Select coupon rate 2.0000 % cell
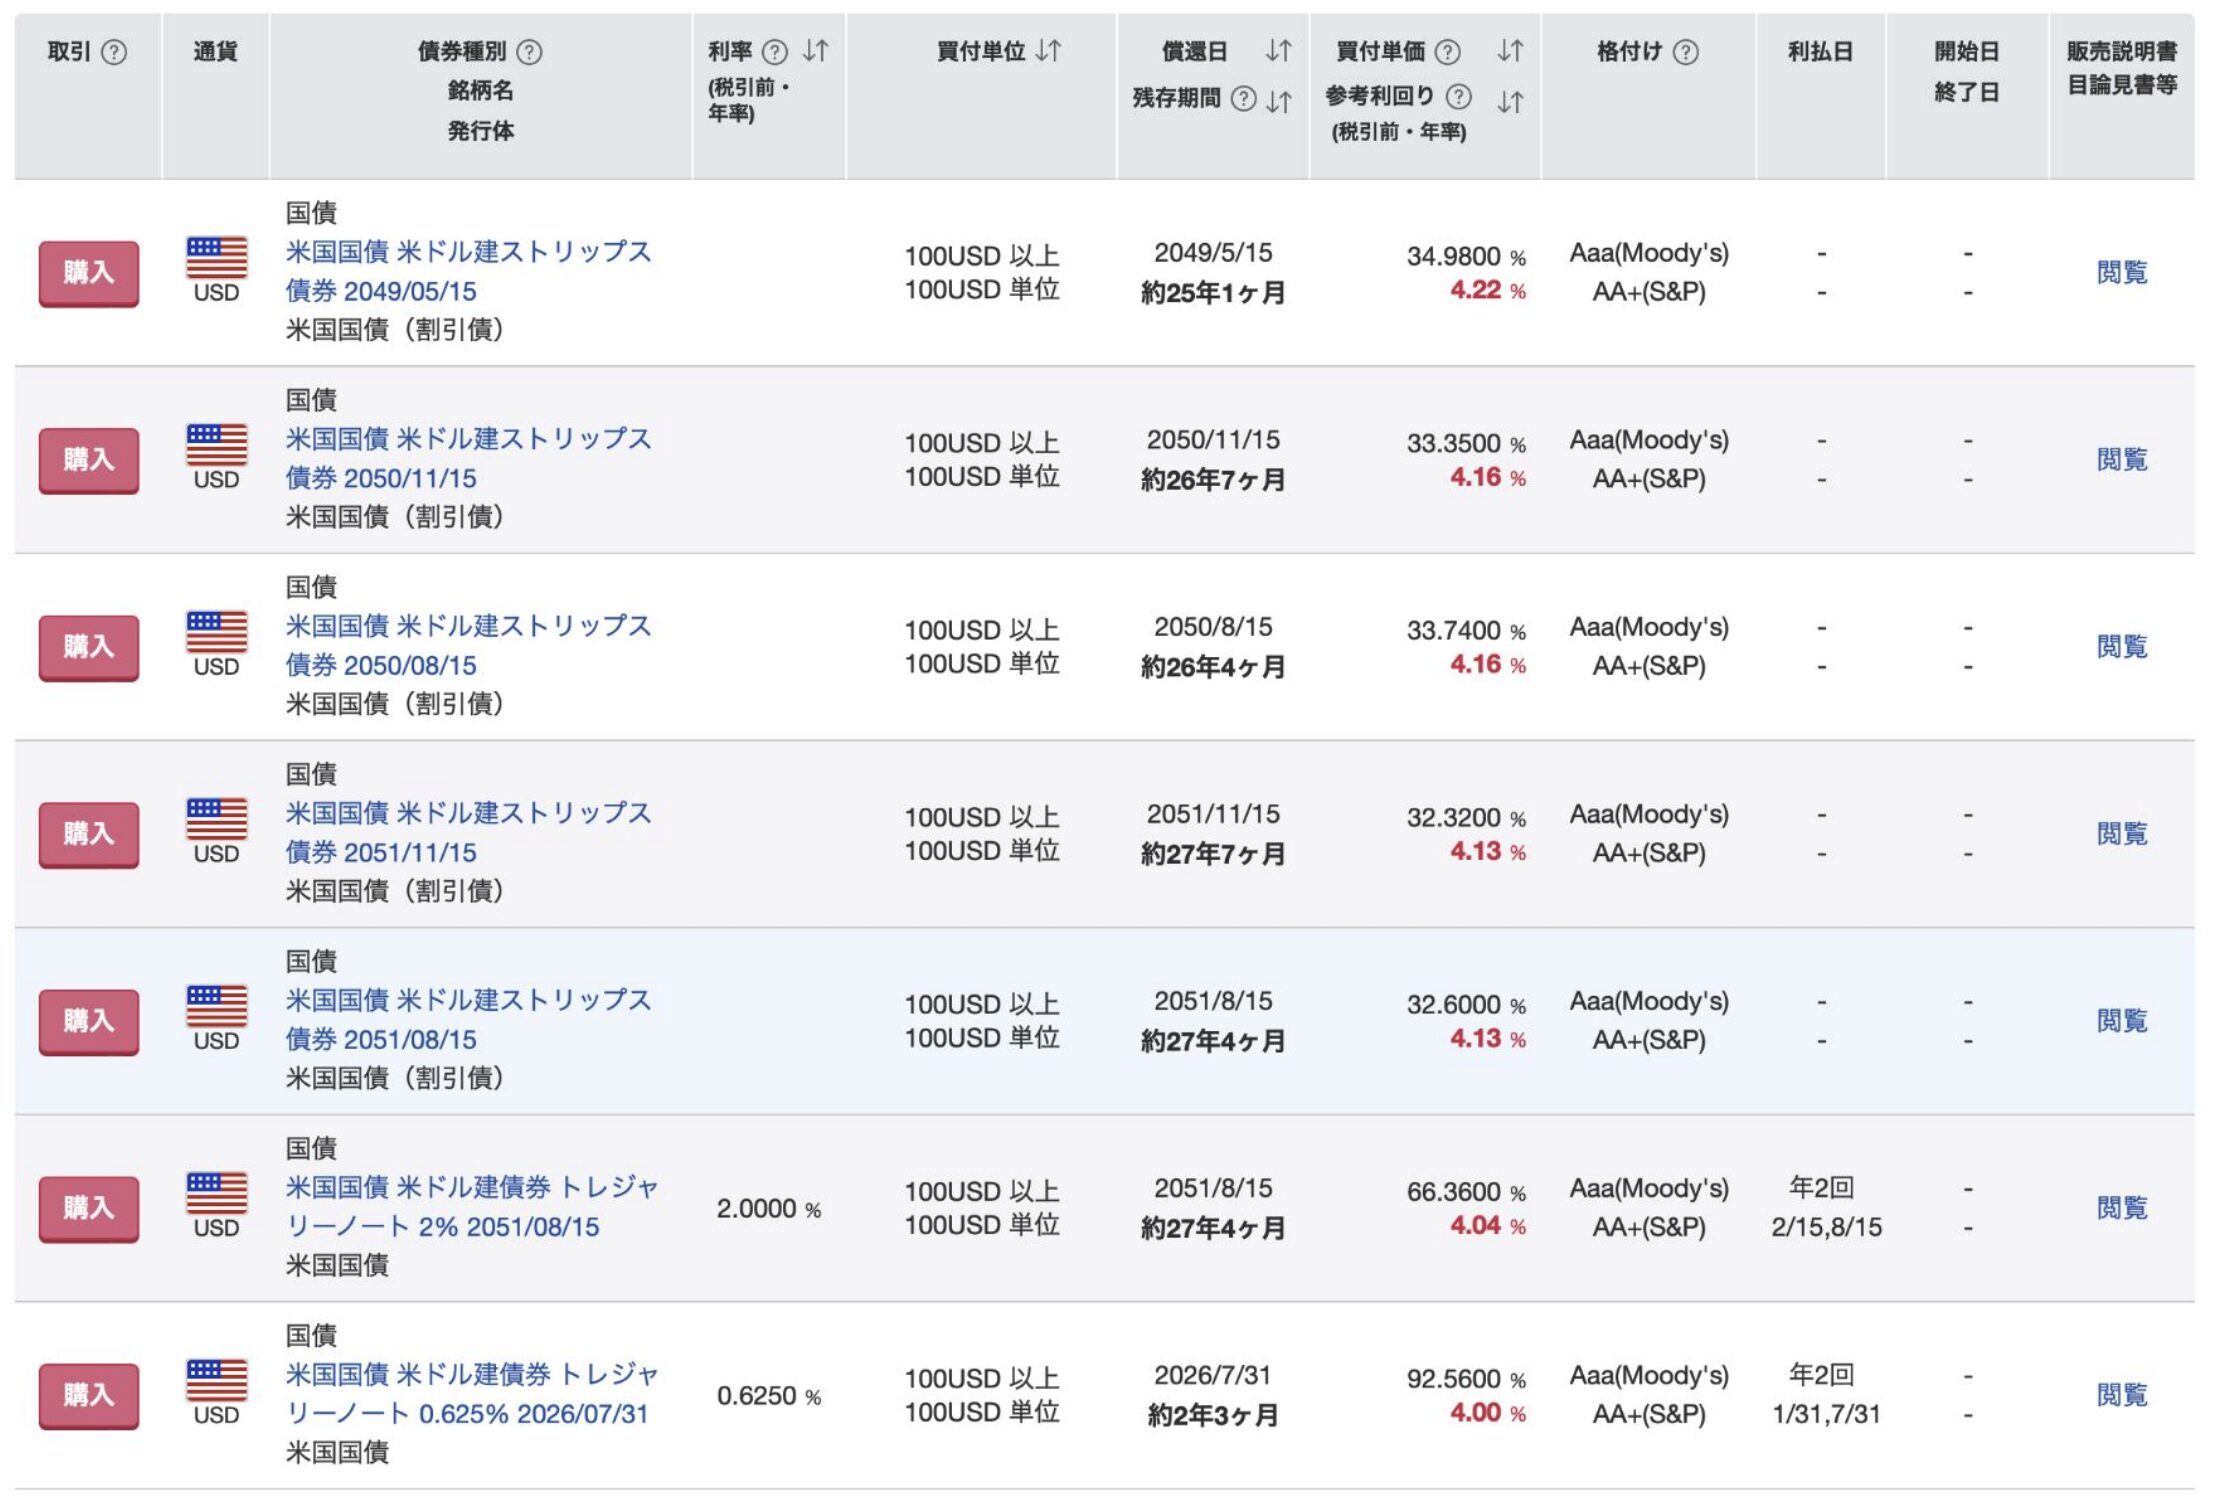 (768, 1209)
